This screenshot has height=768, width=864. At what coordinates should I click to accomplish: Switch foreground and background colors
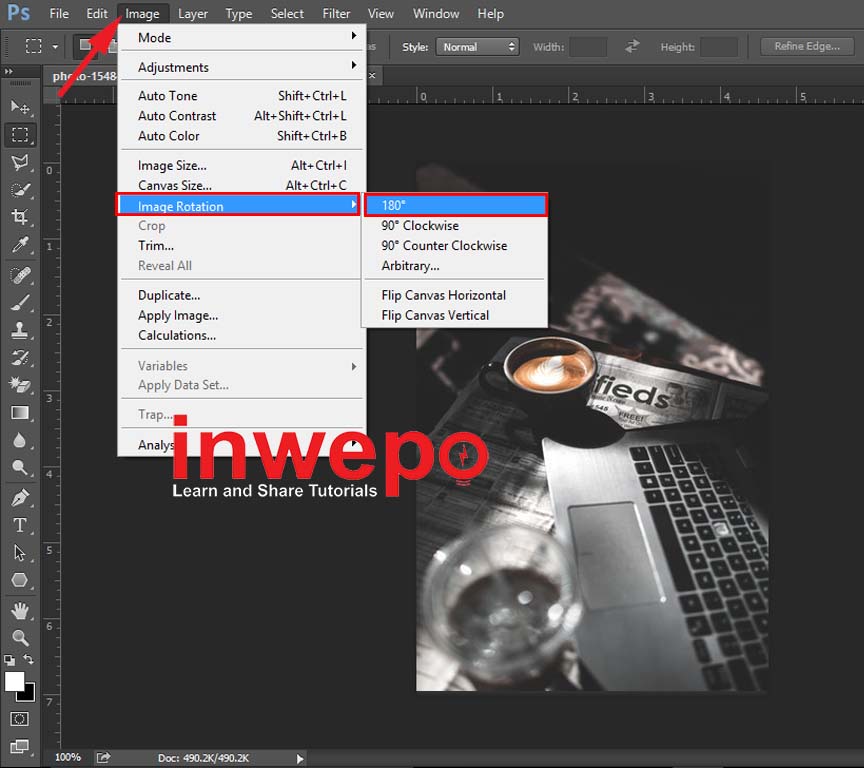29,659
